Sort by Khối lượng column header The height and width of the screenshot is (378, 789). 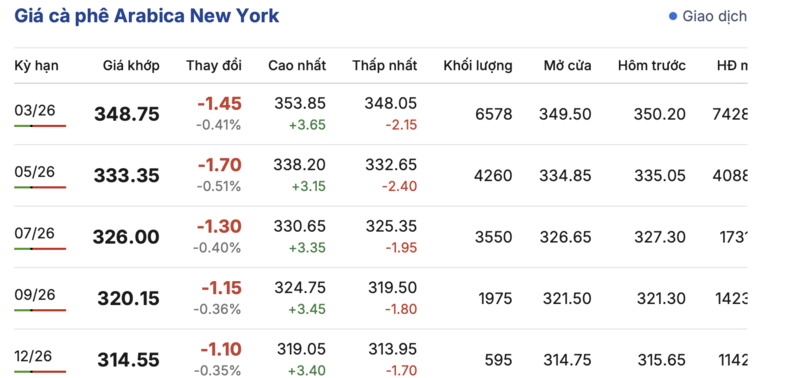tap(478, 65)
